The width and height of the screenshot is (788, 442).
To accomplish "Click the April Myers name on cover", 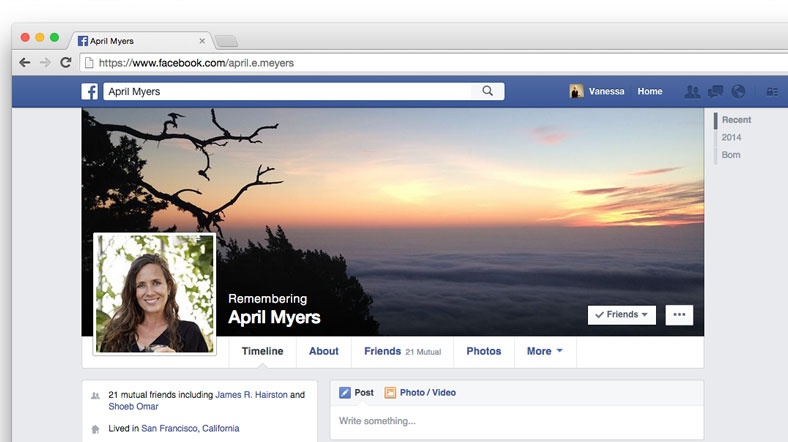I will click(274, 317).
